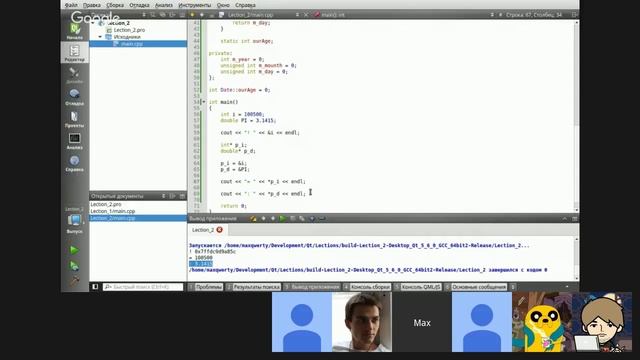Close the current main.cpp document

[x=306, y=15]
